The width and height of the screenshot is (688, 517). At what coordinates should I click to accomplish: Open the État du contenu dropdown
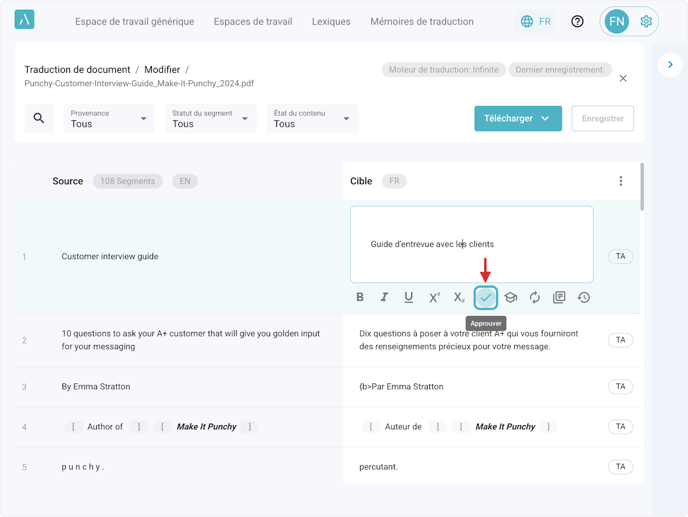click(311, 119)
